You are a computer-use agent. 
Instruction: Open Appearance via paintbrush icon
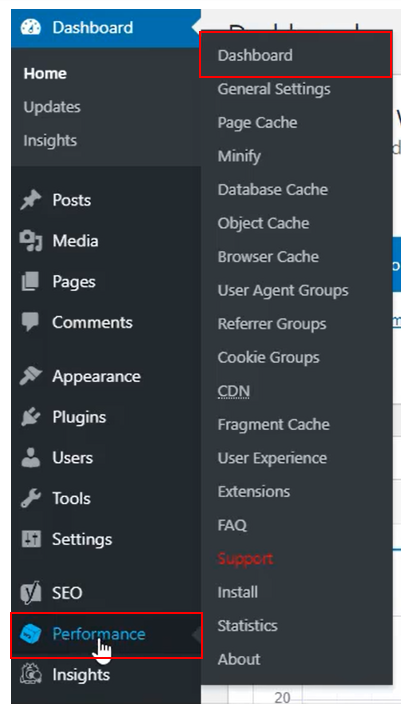pyautogui.click(x=31, y=376)
